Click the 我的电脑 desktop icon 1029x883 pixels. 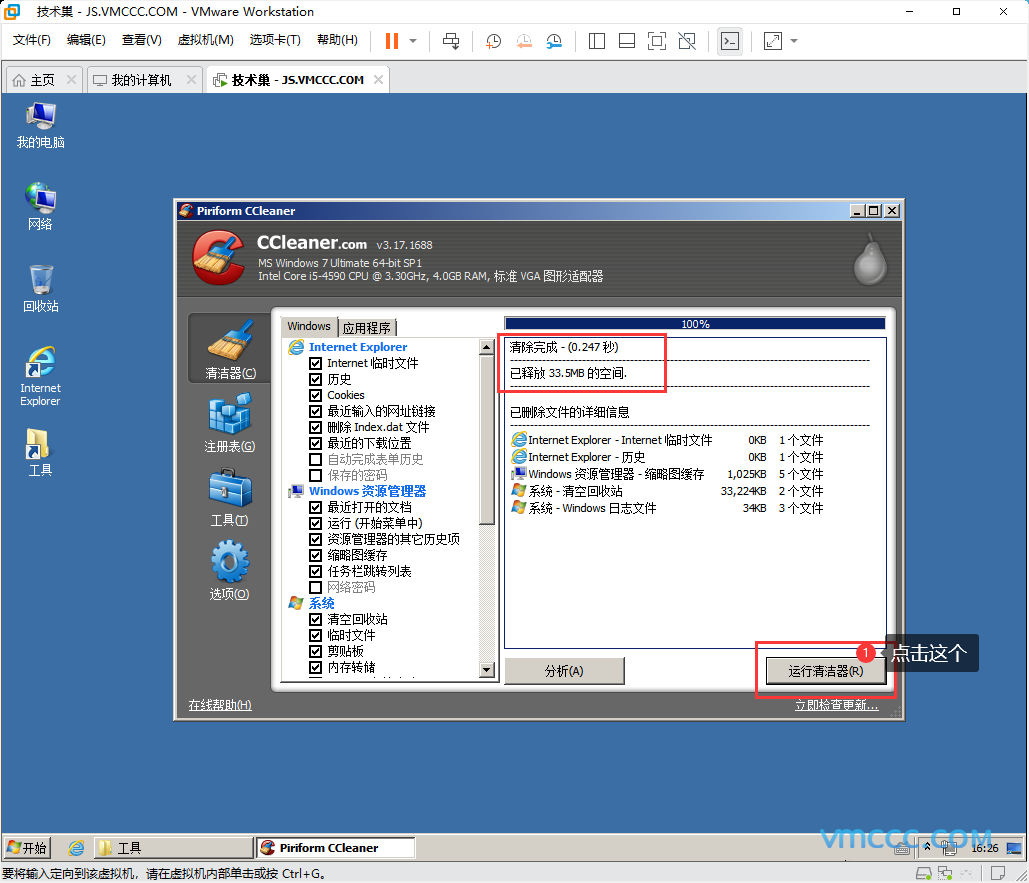tap(41, 125)
